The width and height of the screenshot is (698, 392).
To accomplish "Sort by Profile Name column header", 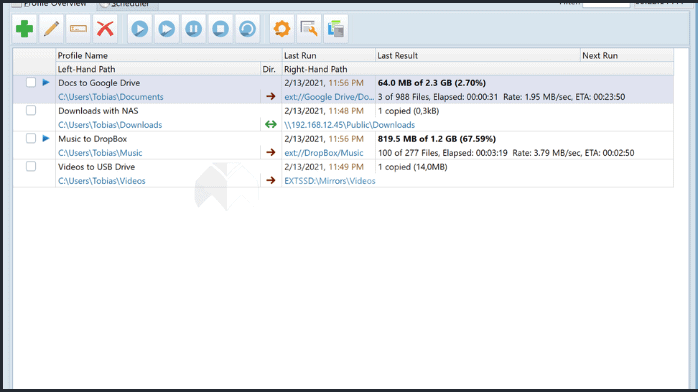I will 169,56.
